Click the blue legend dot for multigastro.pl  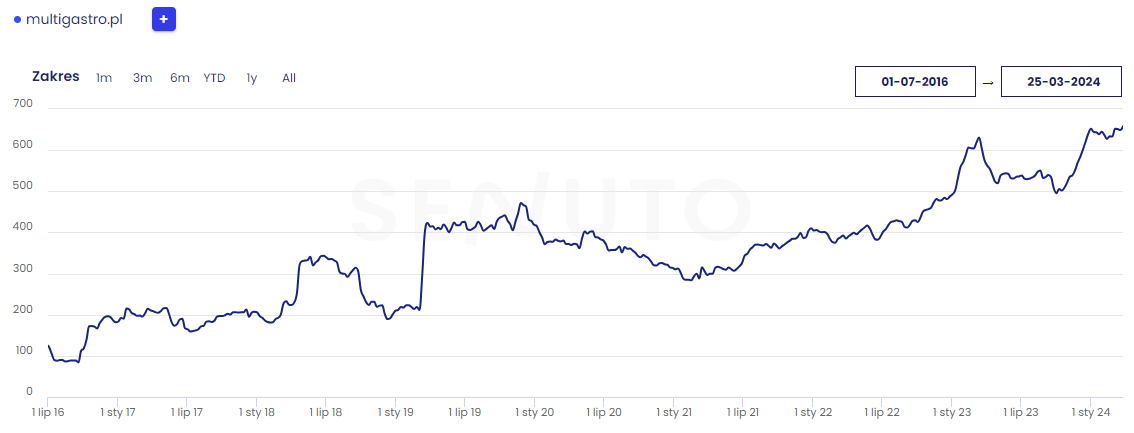coord(18,20)
